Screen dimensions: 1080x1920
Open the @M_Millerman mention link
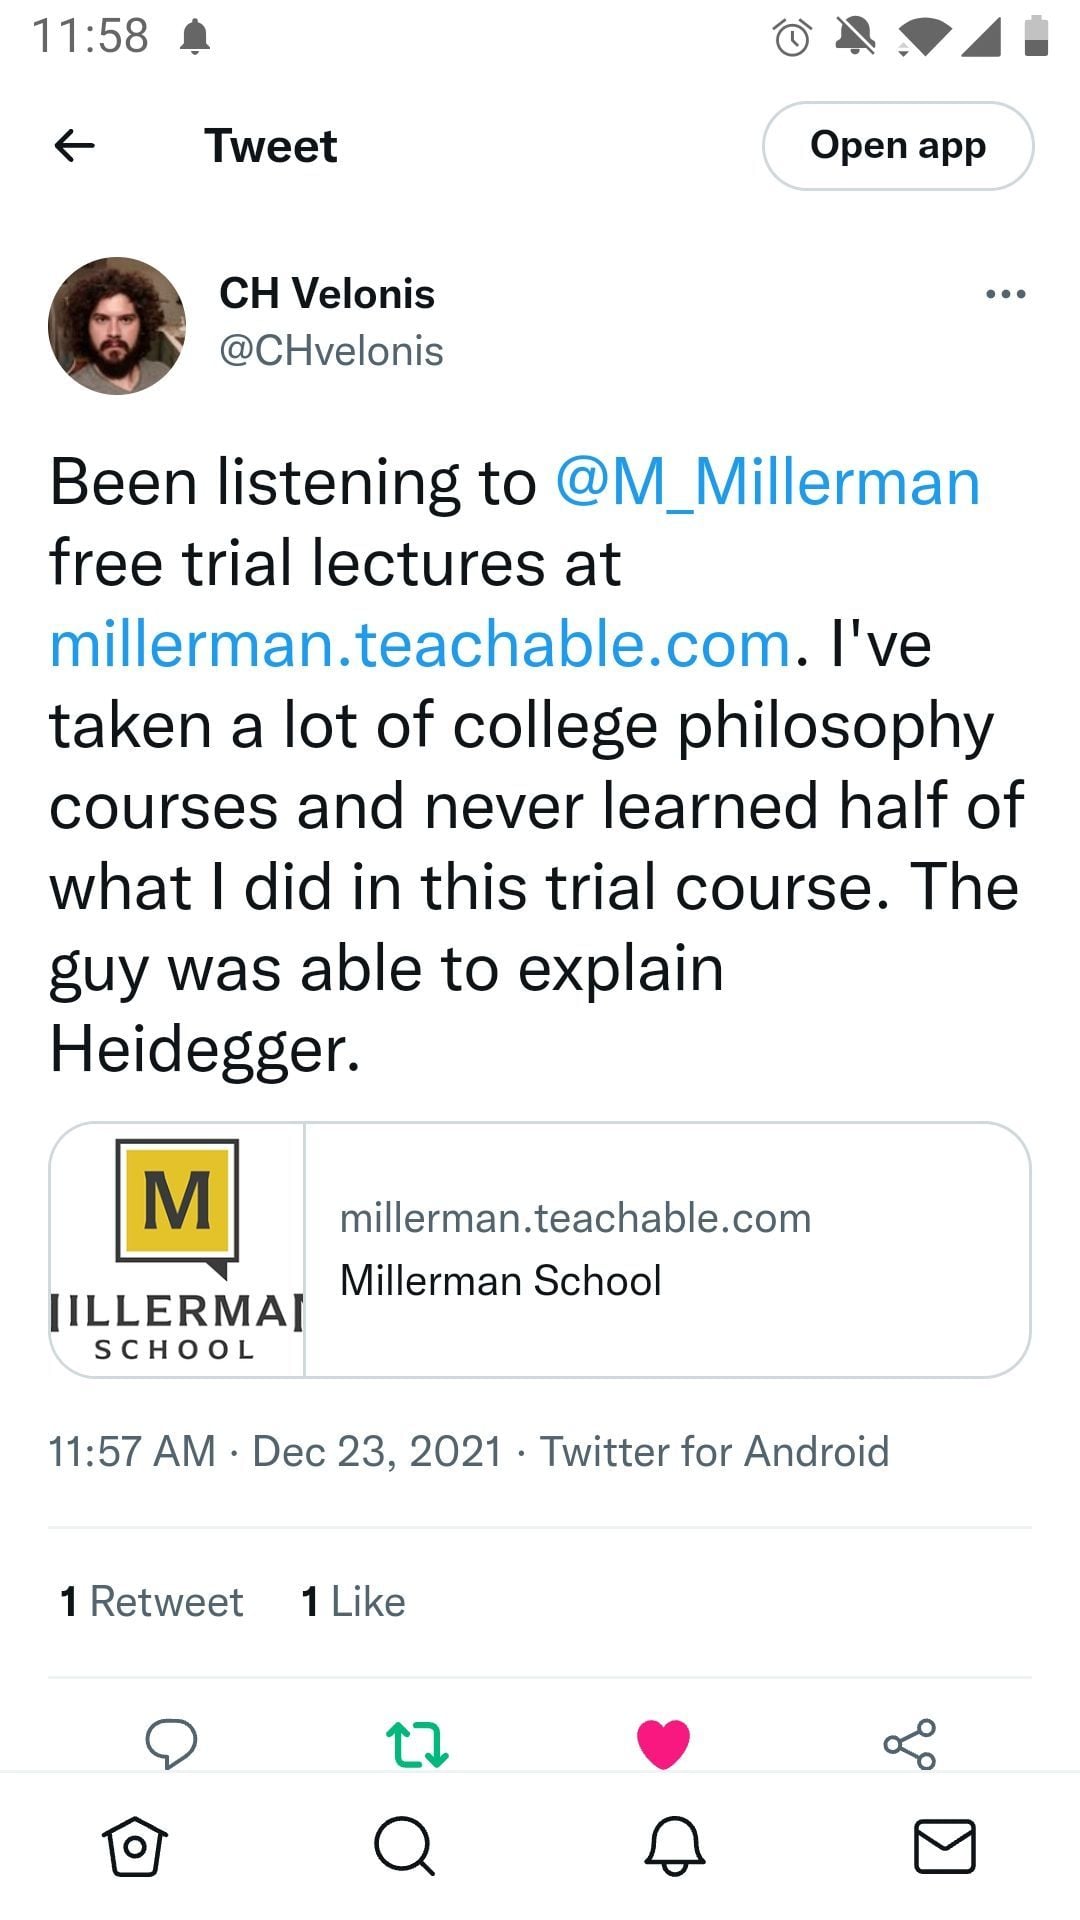[767, 482]
